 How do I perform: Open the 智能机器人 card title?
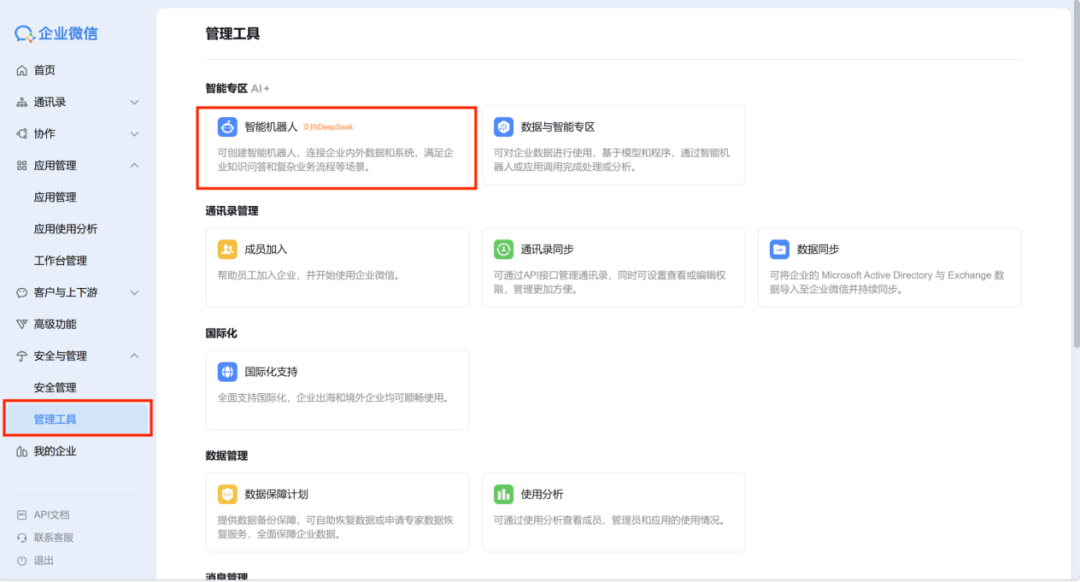click(271, 127)
